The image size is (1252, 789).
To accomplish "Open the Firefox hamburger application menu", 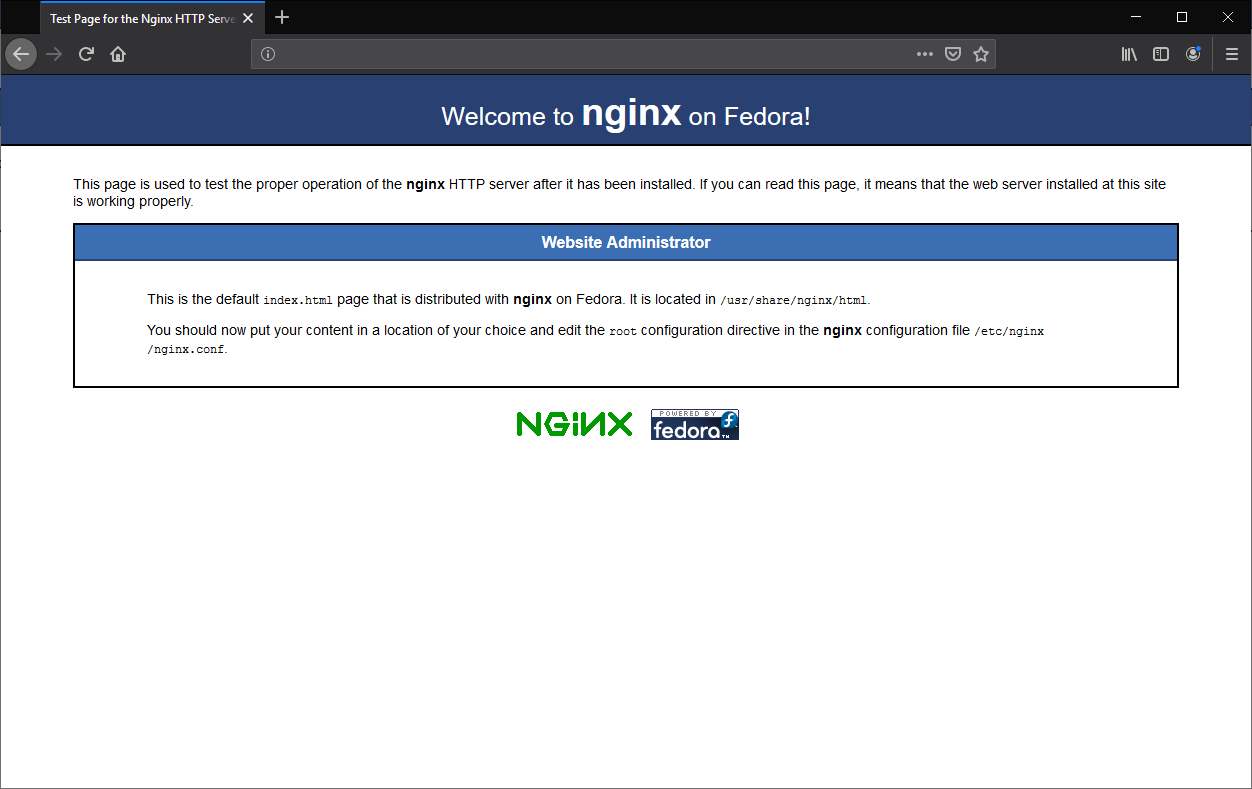I will click(1232, 54).
